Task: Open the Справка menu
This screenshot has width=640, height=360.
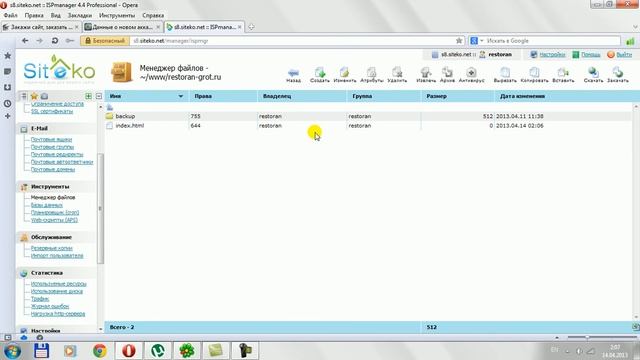Action: point(153,15)
